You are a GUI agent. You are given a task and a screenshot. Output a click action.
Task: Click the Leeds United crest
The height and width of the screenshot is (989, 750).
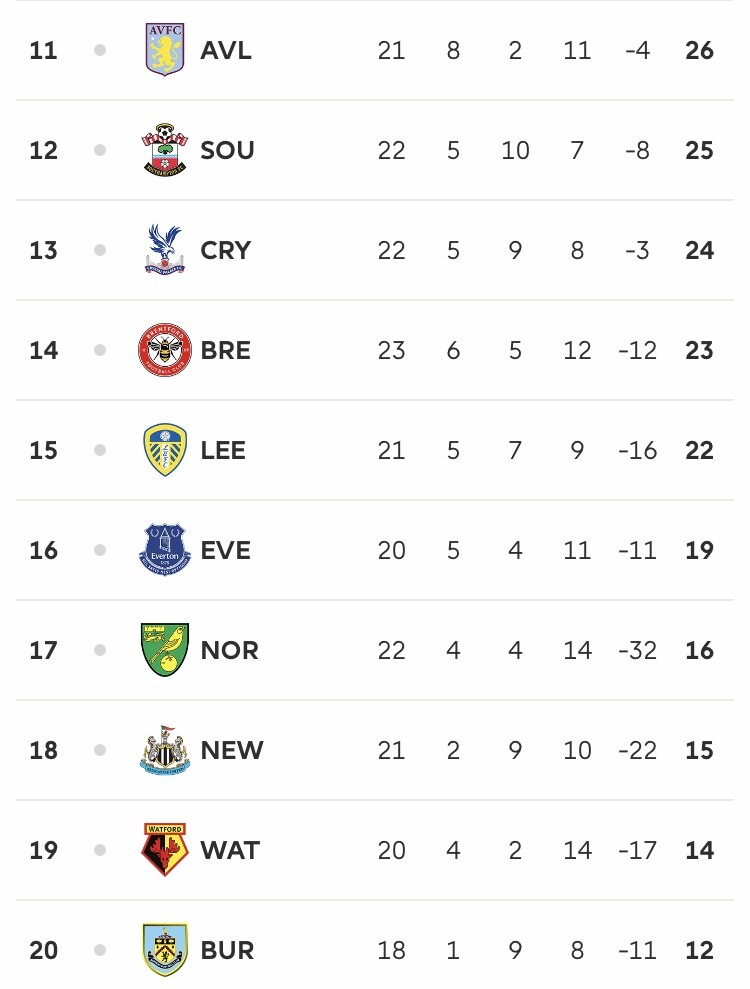[x=165, y=450]
